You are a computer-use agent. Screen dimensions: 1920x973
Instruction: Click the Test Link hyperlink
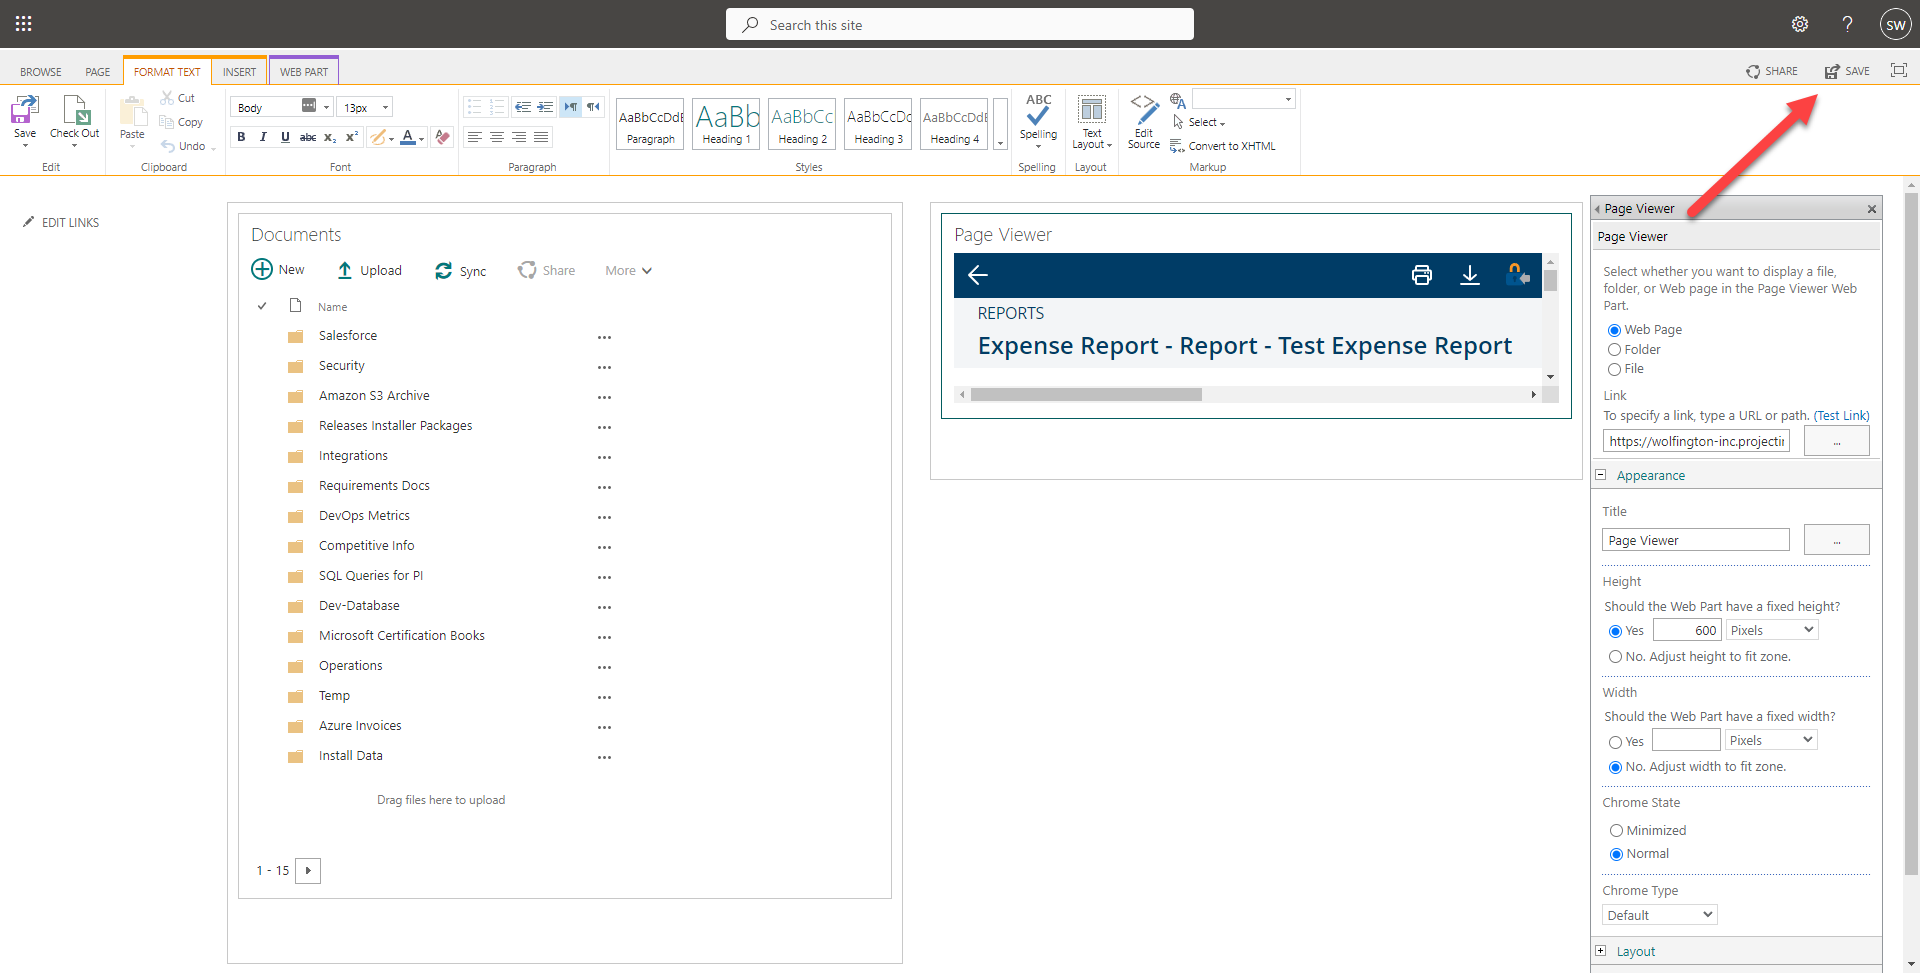click(x=1841, y=416)
